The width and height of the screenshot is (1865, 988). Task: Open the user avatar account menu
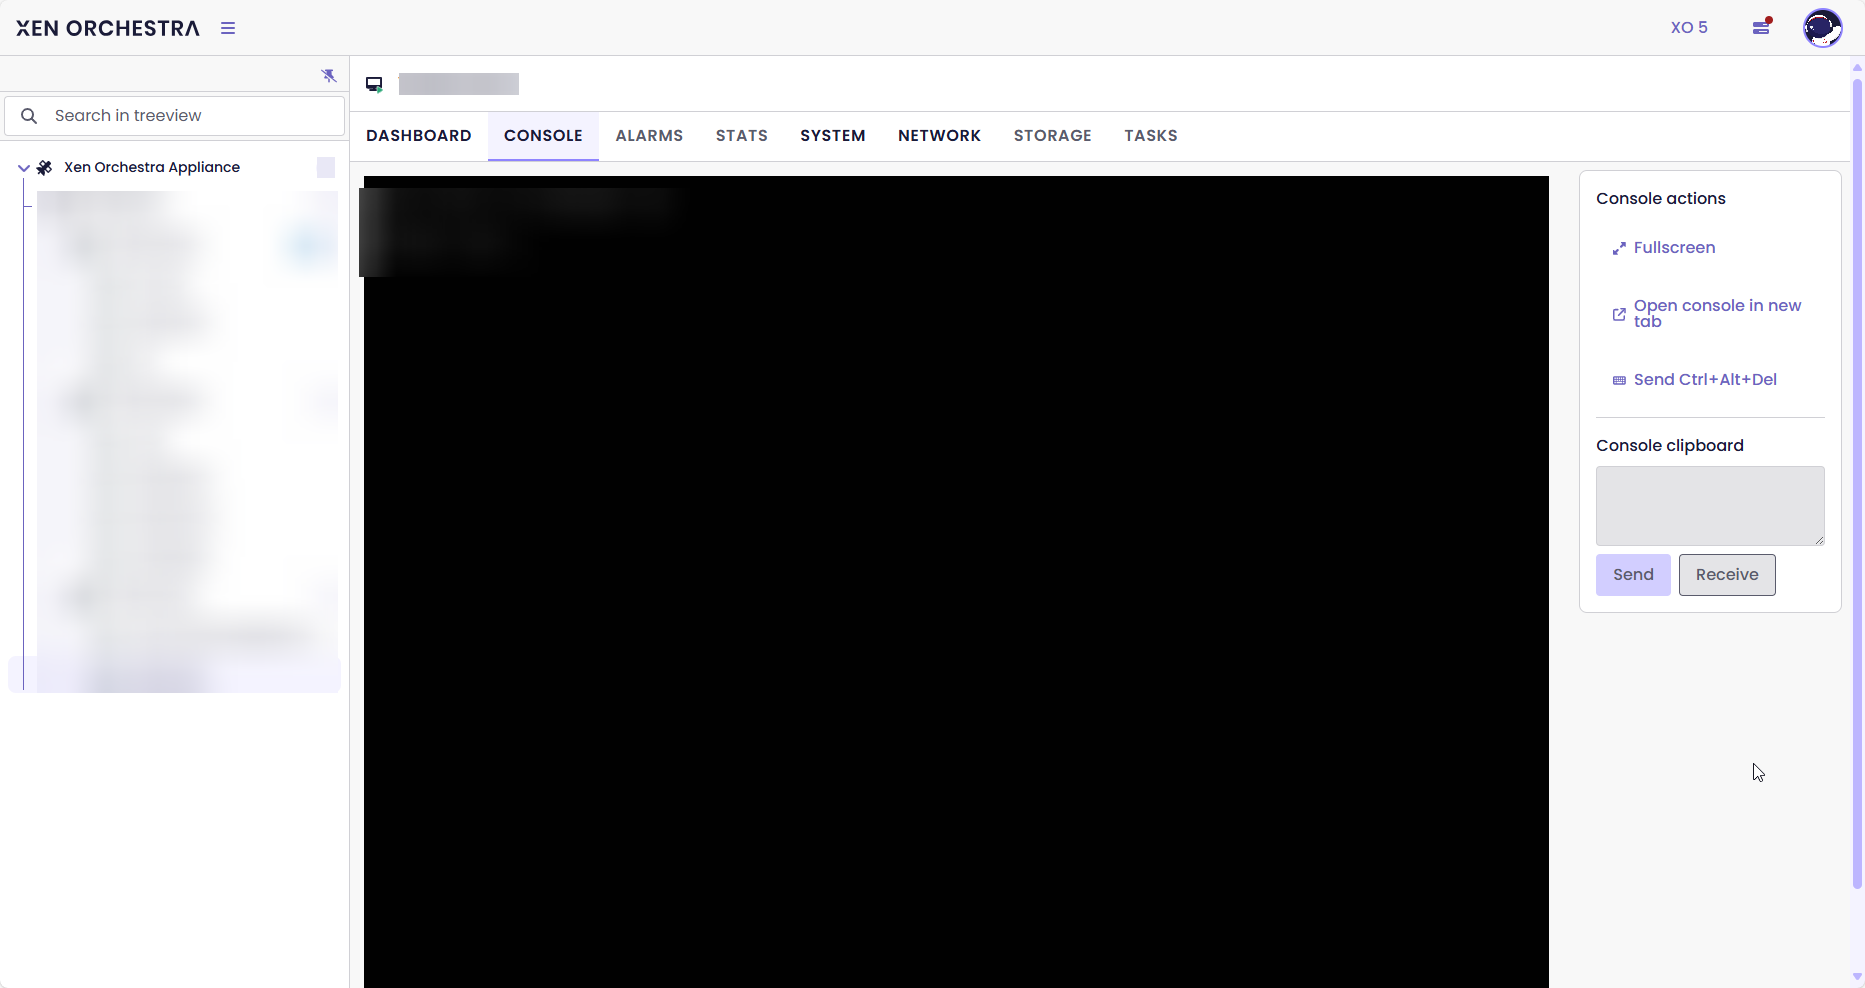click(1822, 28)
